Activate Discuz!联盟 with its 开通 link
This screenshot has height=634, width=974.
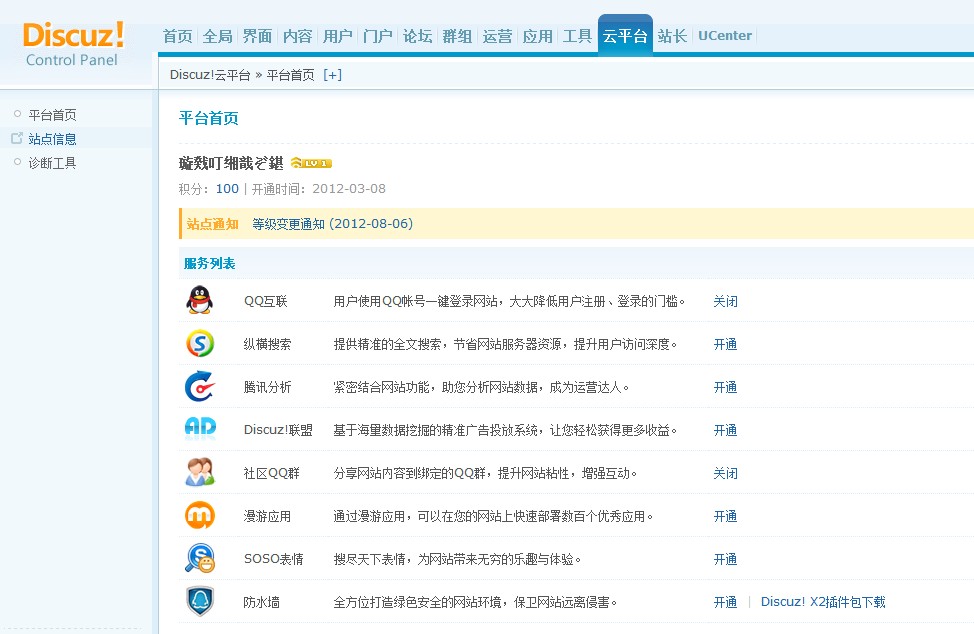[725, 430]
